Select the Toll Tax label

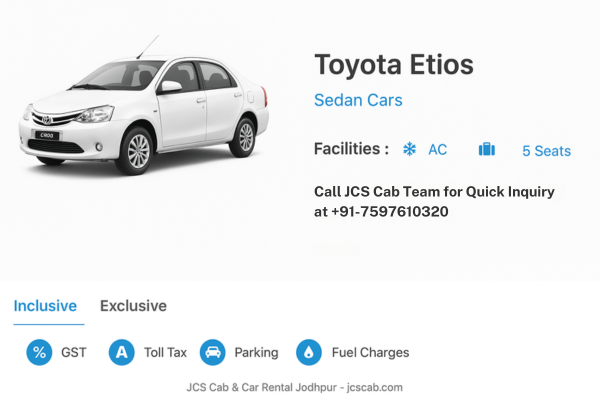click(165, 353)
